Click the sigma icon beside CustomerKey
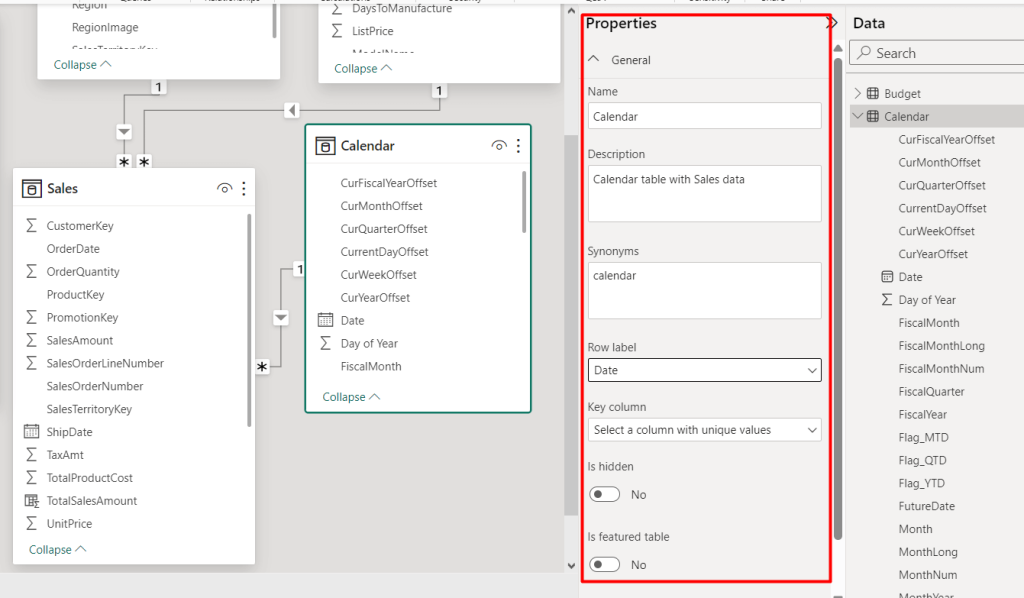 [x=31, y=225]
